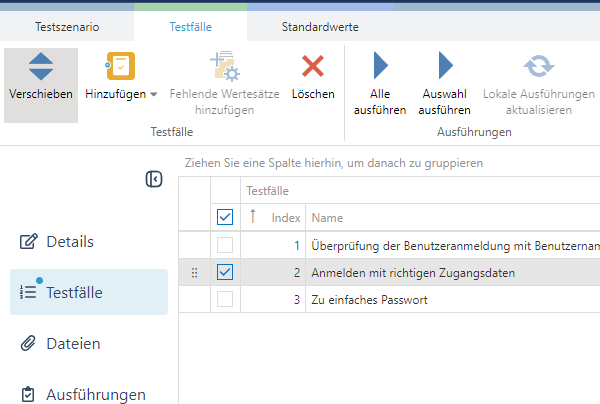Open Ausführungen in the sidebar
Viewport: 600px width, 404px height.
95,394
